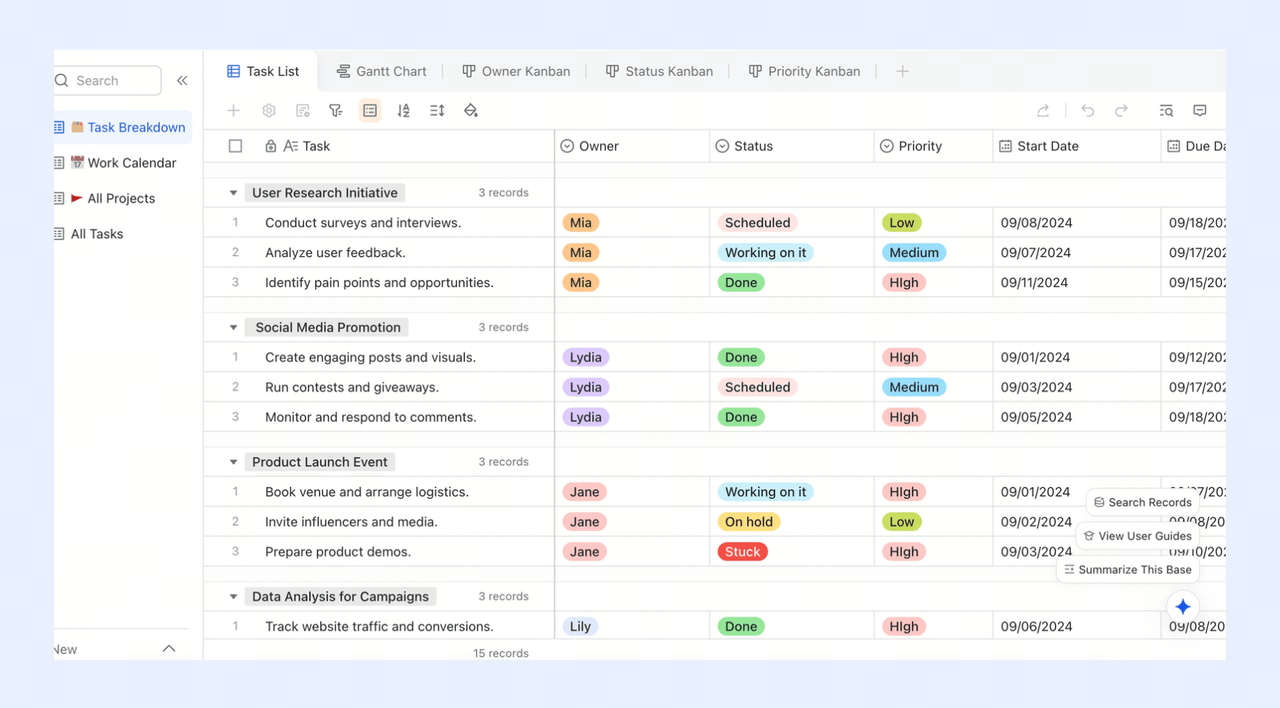Switch to the Task List tab

pos(262,71)
